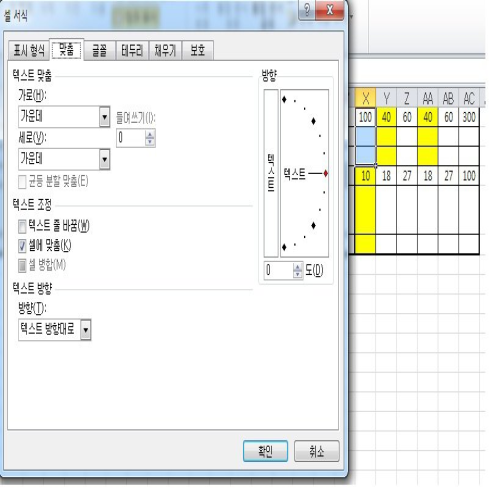500x500 pixels.
Task: Switch to the 글꼴 tab
Action: [x=99, y=51]
